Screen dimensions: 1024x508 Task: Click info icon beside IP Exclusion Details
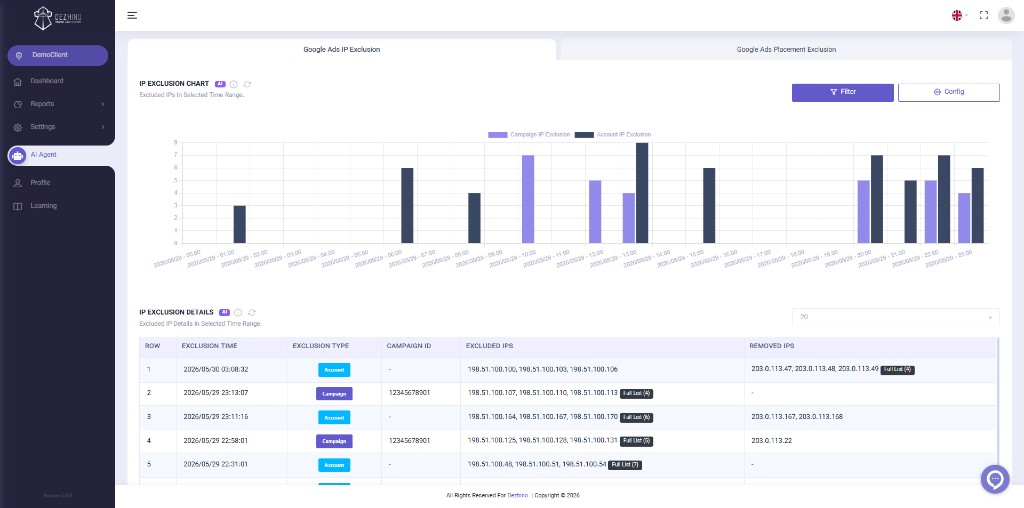238,313
